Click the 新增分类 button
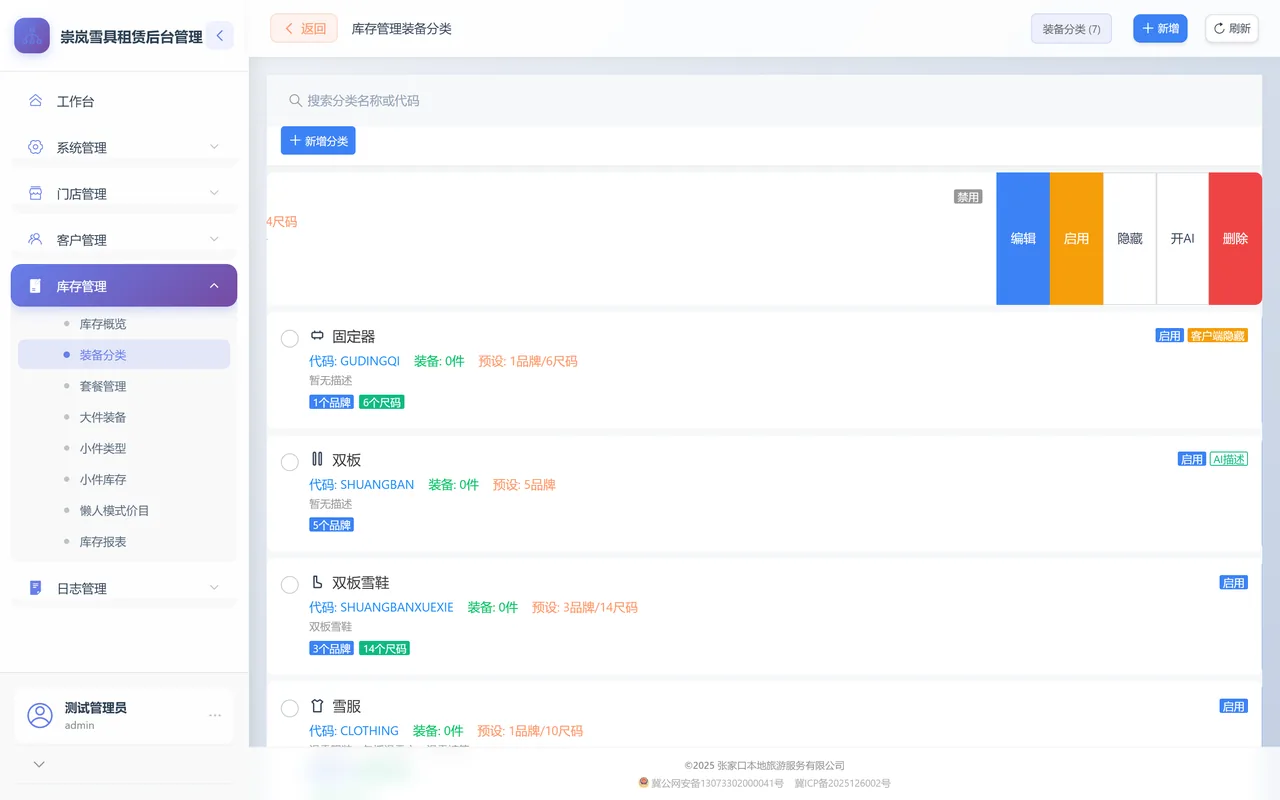This screenshot has width=1280, height=800. tap(318, 141)
